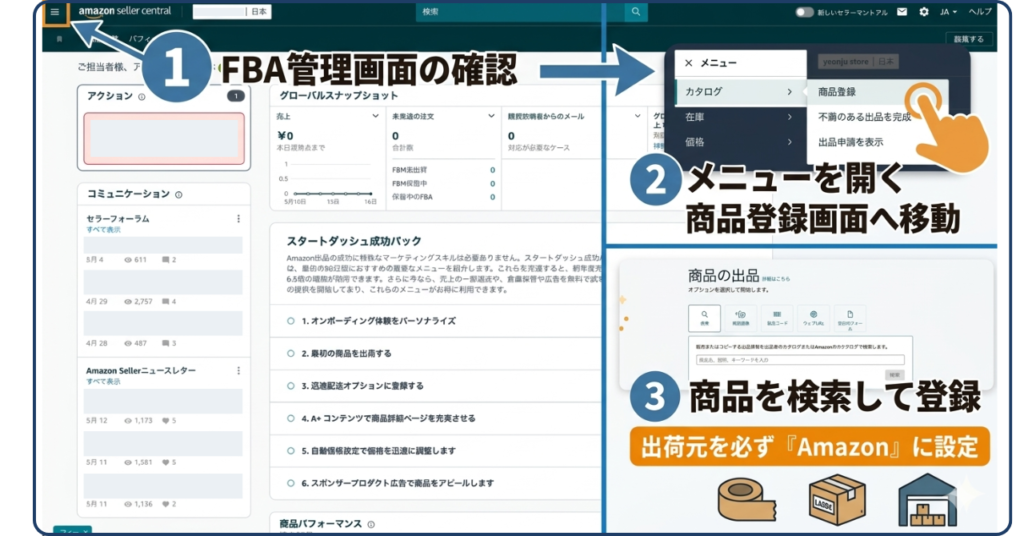Click the info icon next to アクション

click(x=142, y=97)
